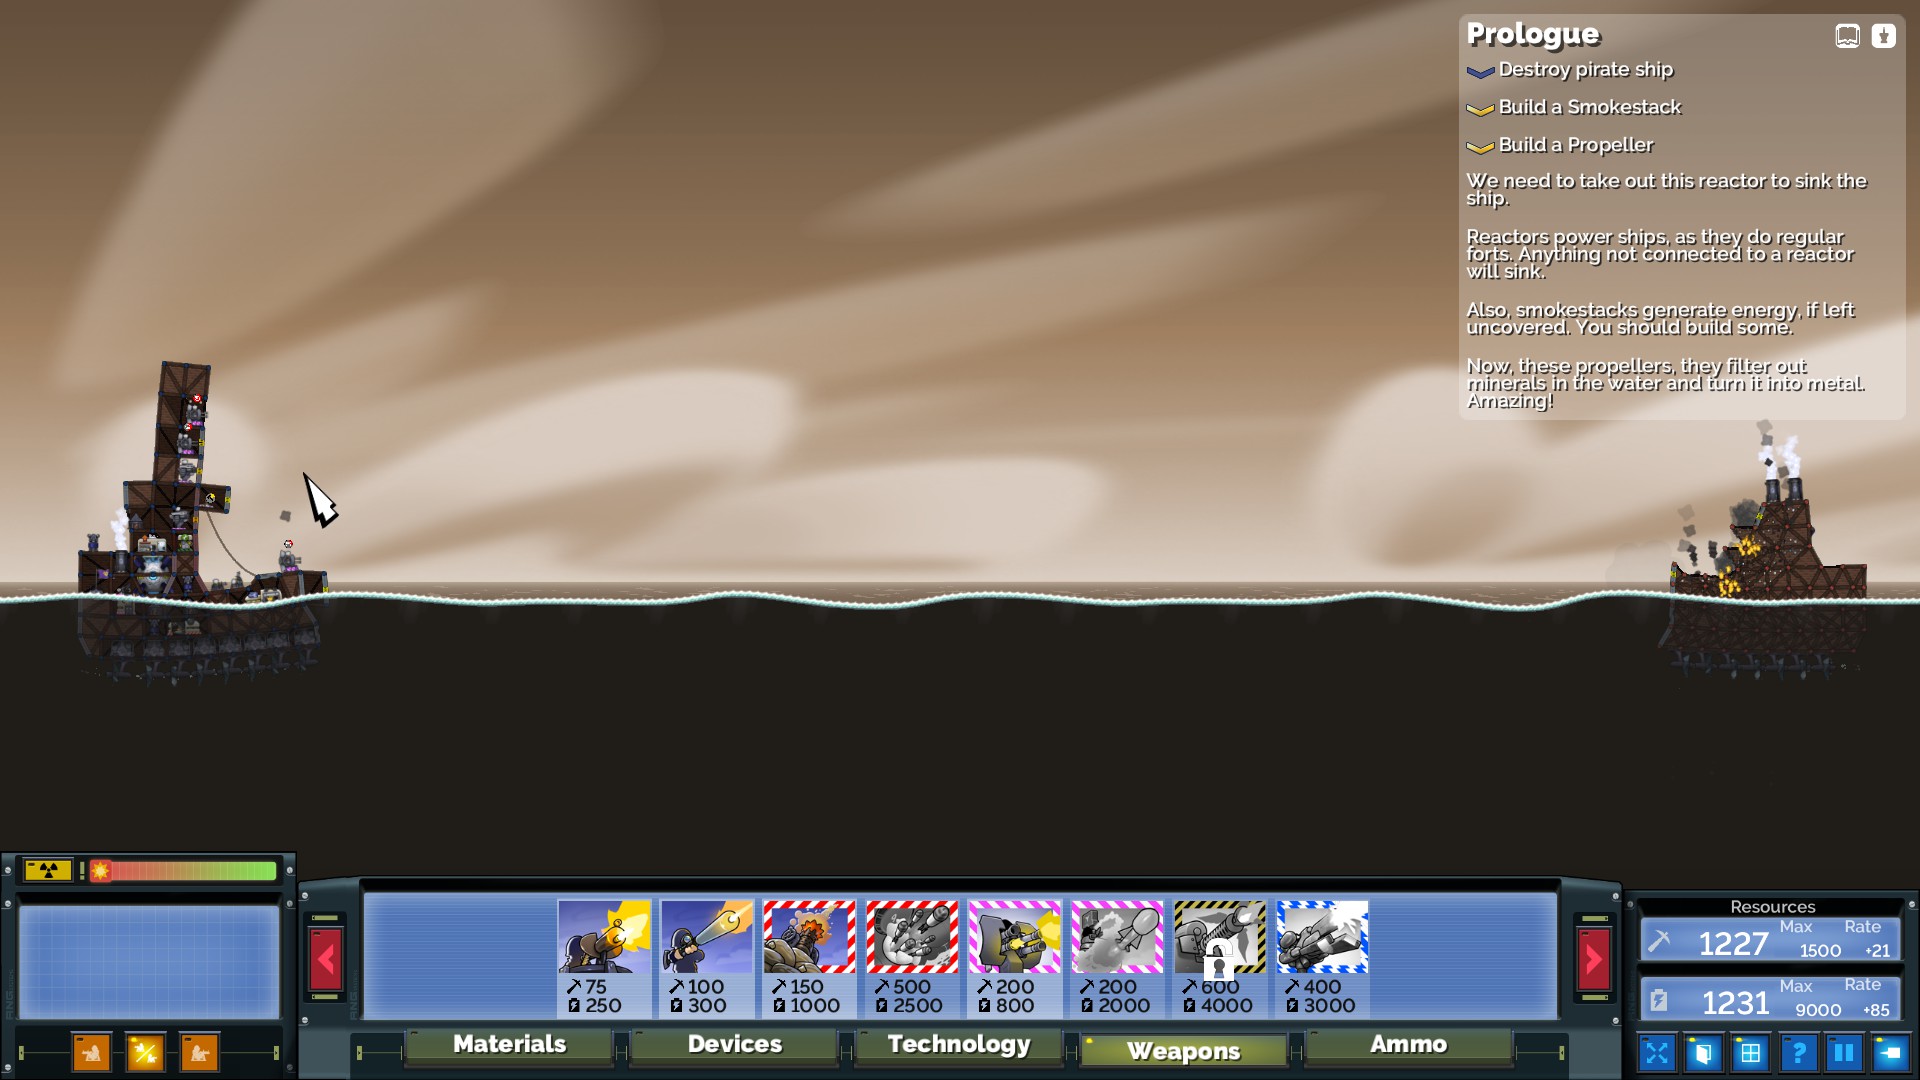Toggle the grid view button
The image size is (1920, 1080).
pos(1750,1052)
